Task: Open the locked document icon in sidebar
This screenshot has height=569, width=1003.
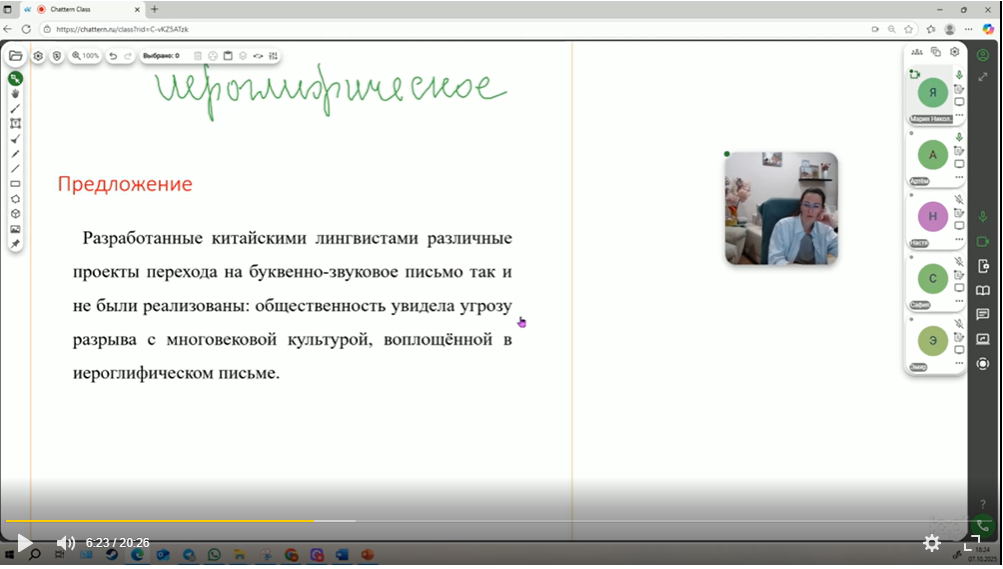Action: click(x=983, y=266)
